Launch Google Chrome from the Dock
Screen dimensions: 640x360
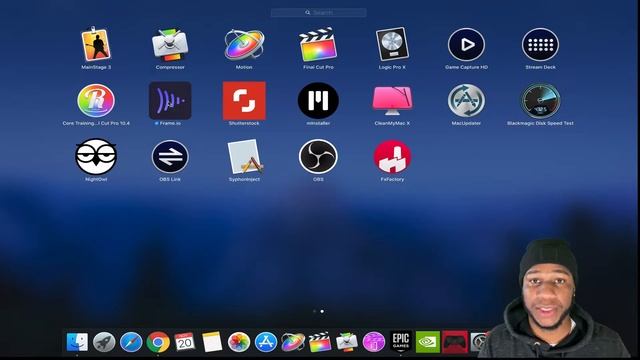click(158, 342)
